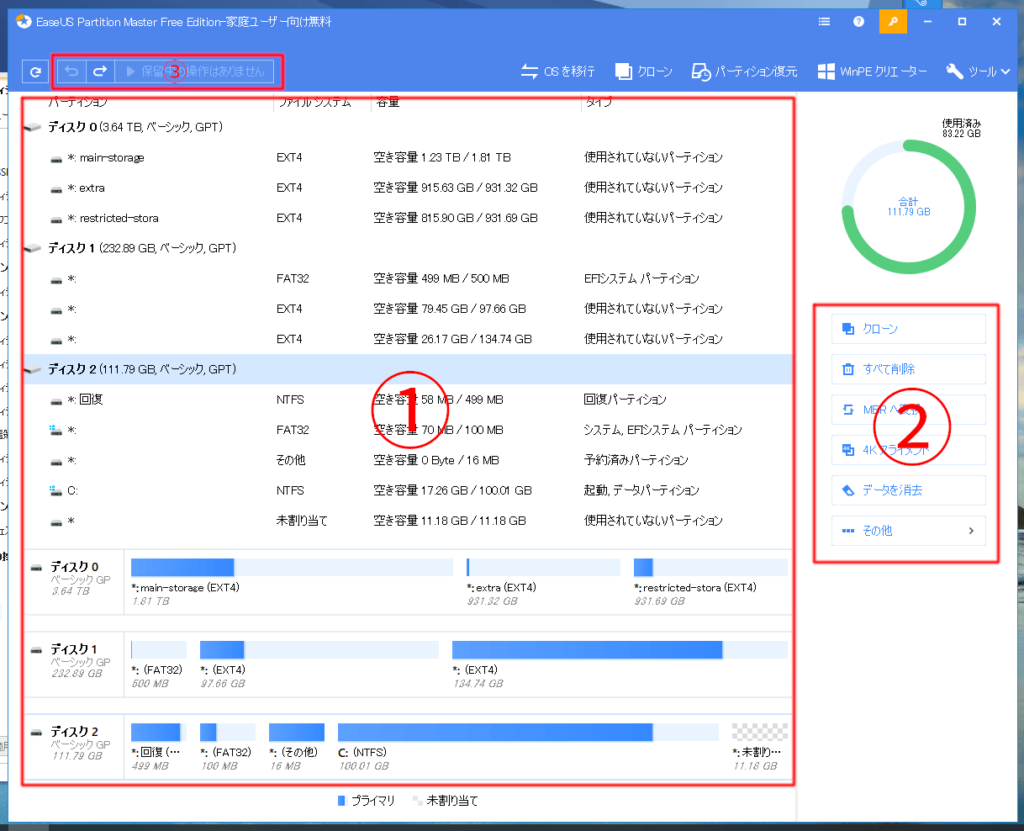Select the main-storage partition row
The height and width of the screenshot is (831, 1024).
click(x=408, y=157)
